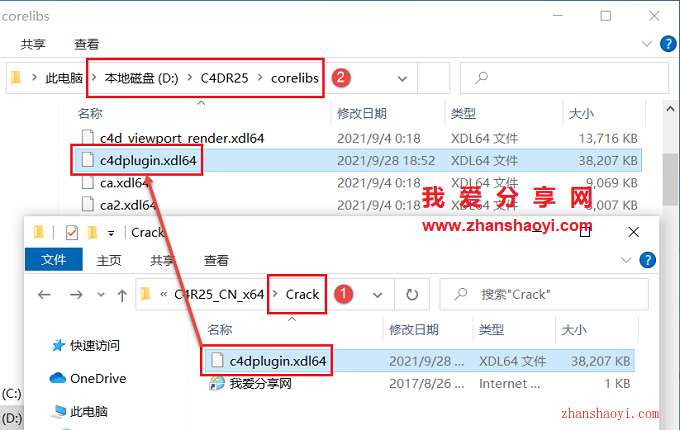This screenshot has width=680, height=430.
Task: Open address history dropdown in Crack window
Action: 377,295
